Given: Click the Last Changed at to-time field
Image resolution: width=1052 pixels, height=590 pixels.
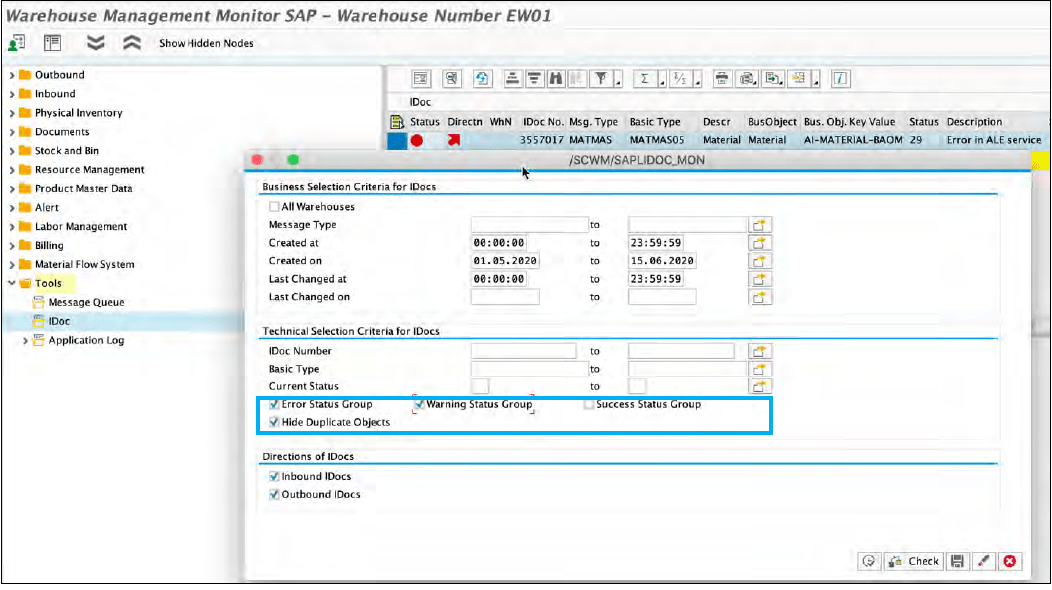Looking at the screenshot, I should pos(655,279).
